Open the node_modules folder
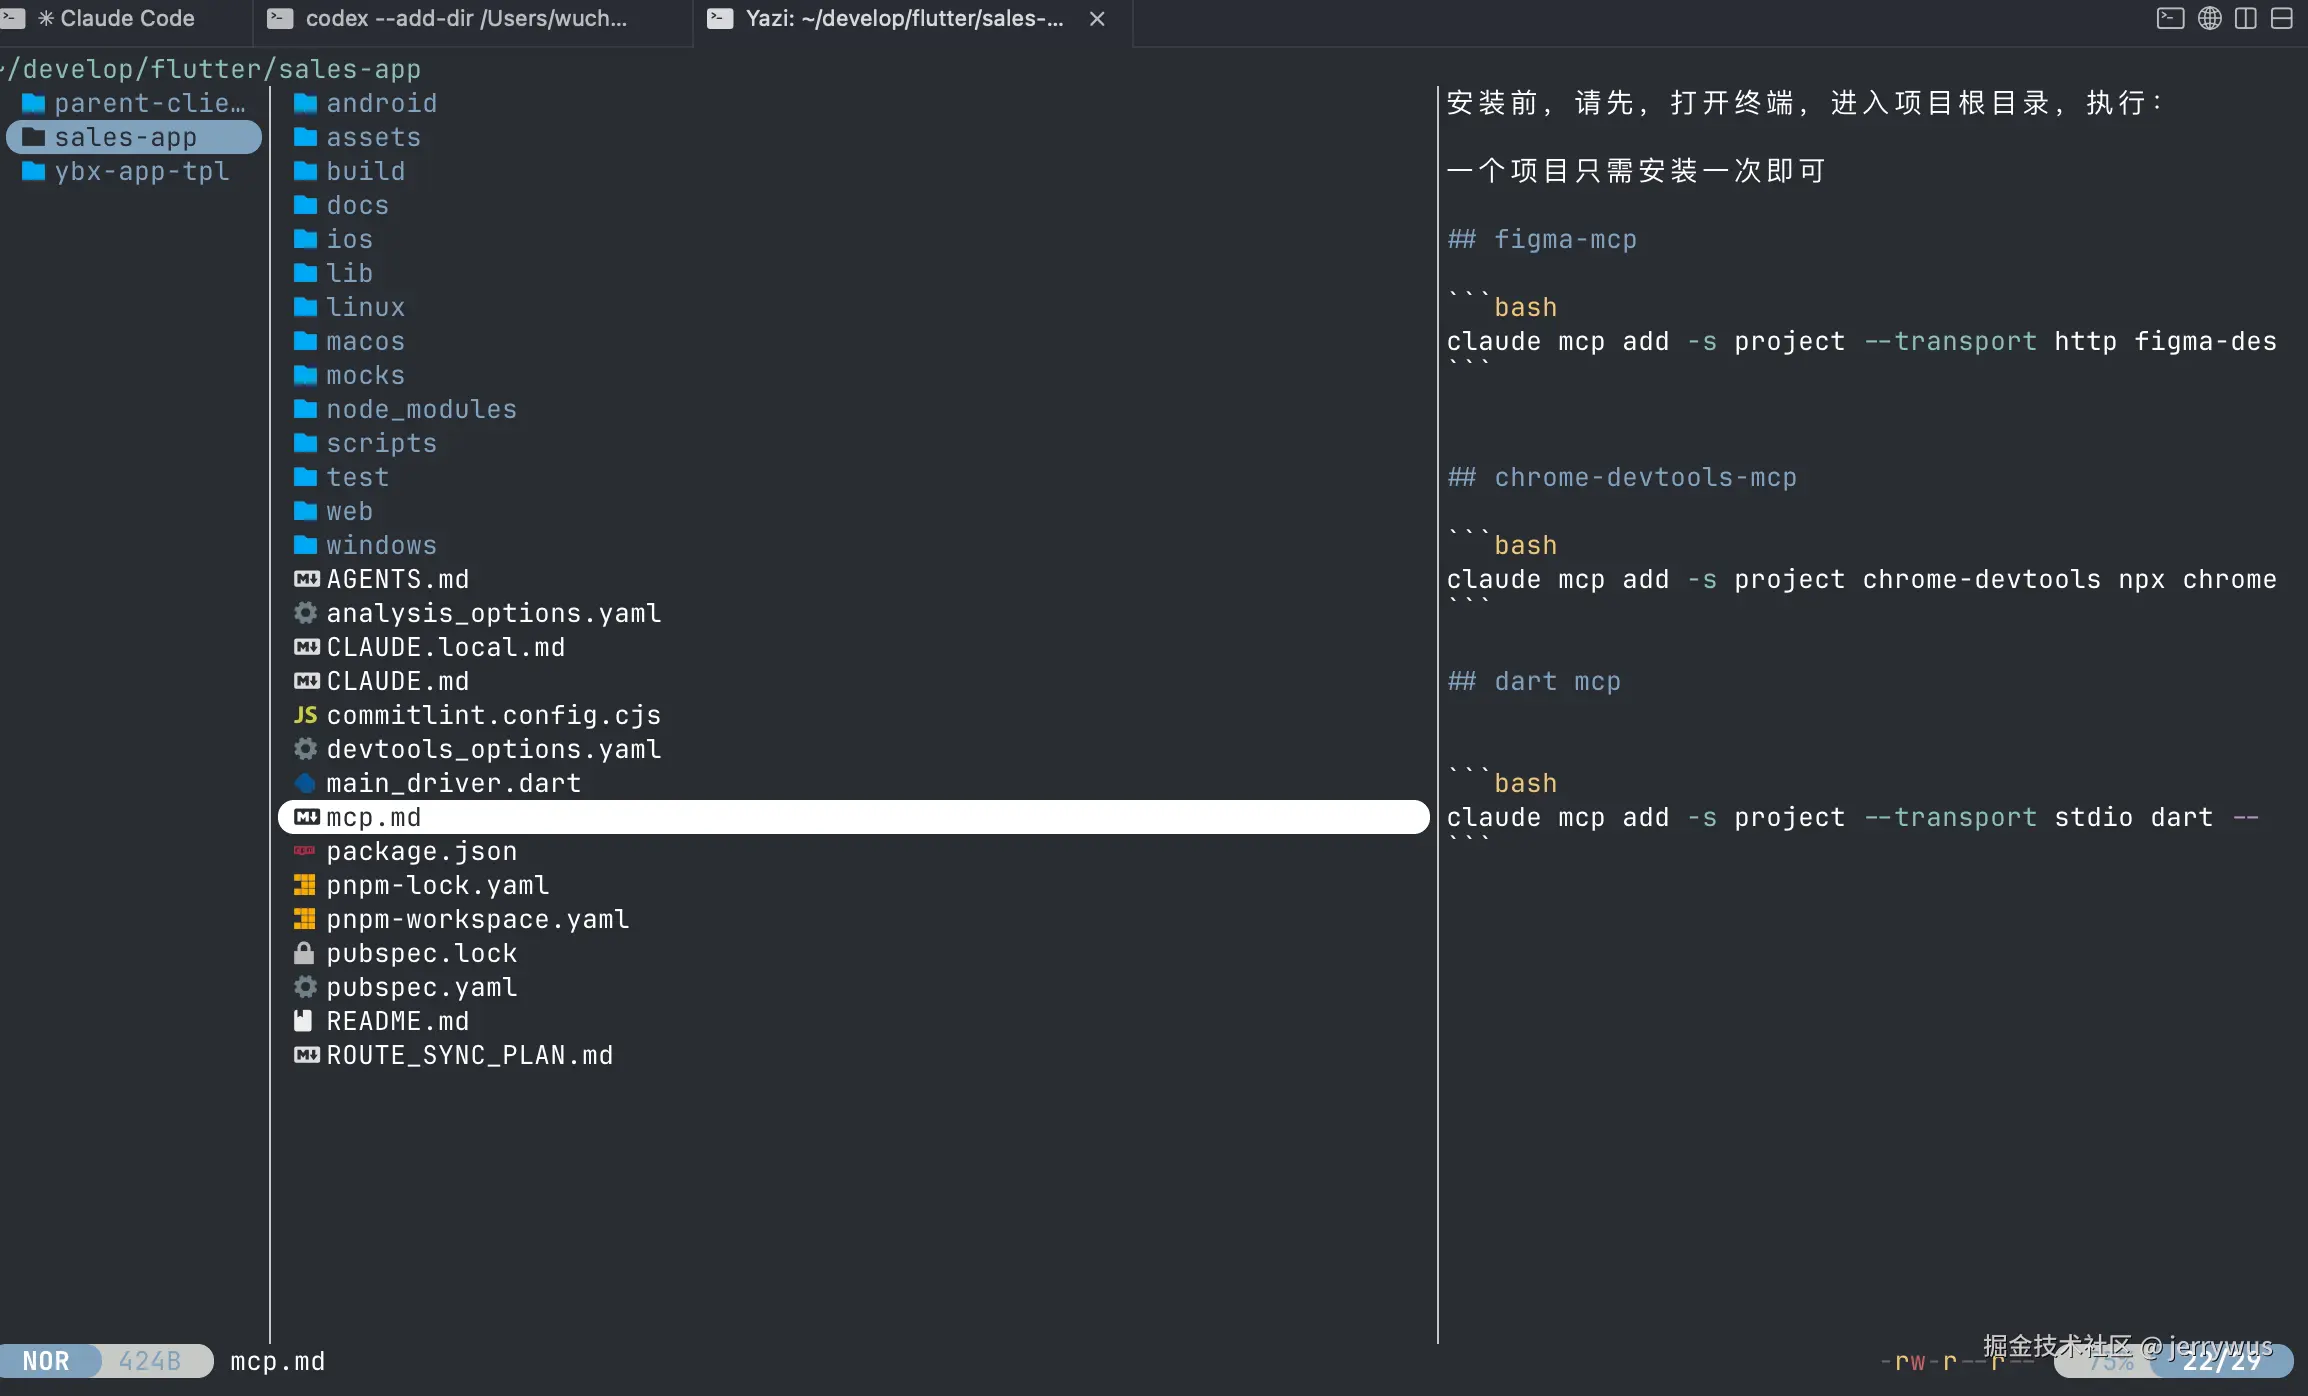 pos(421,409)
